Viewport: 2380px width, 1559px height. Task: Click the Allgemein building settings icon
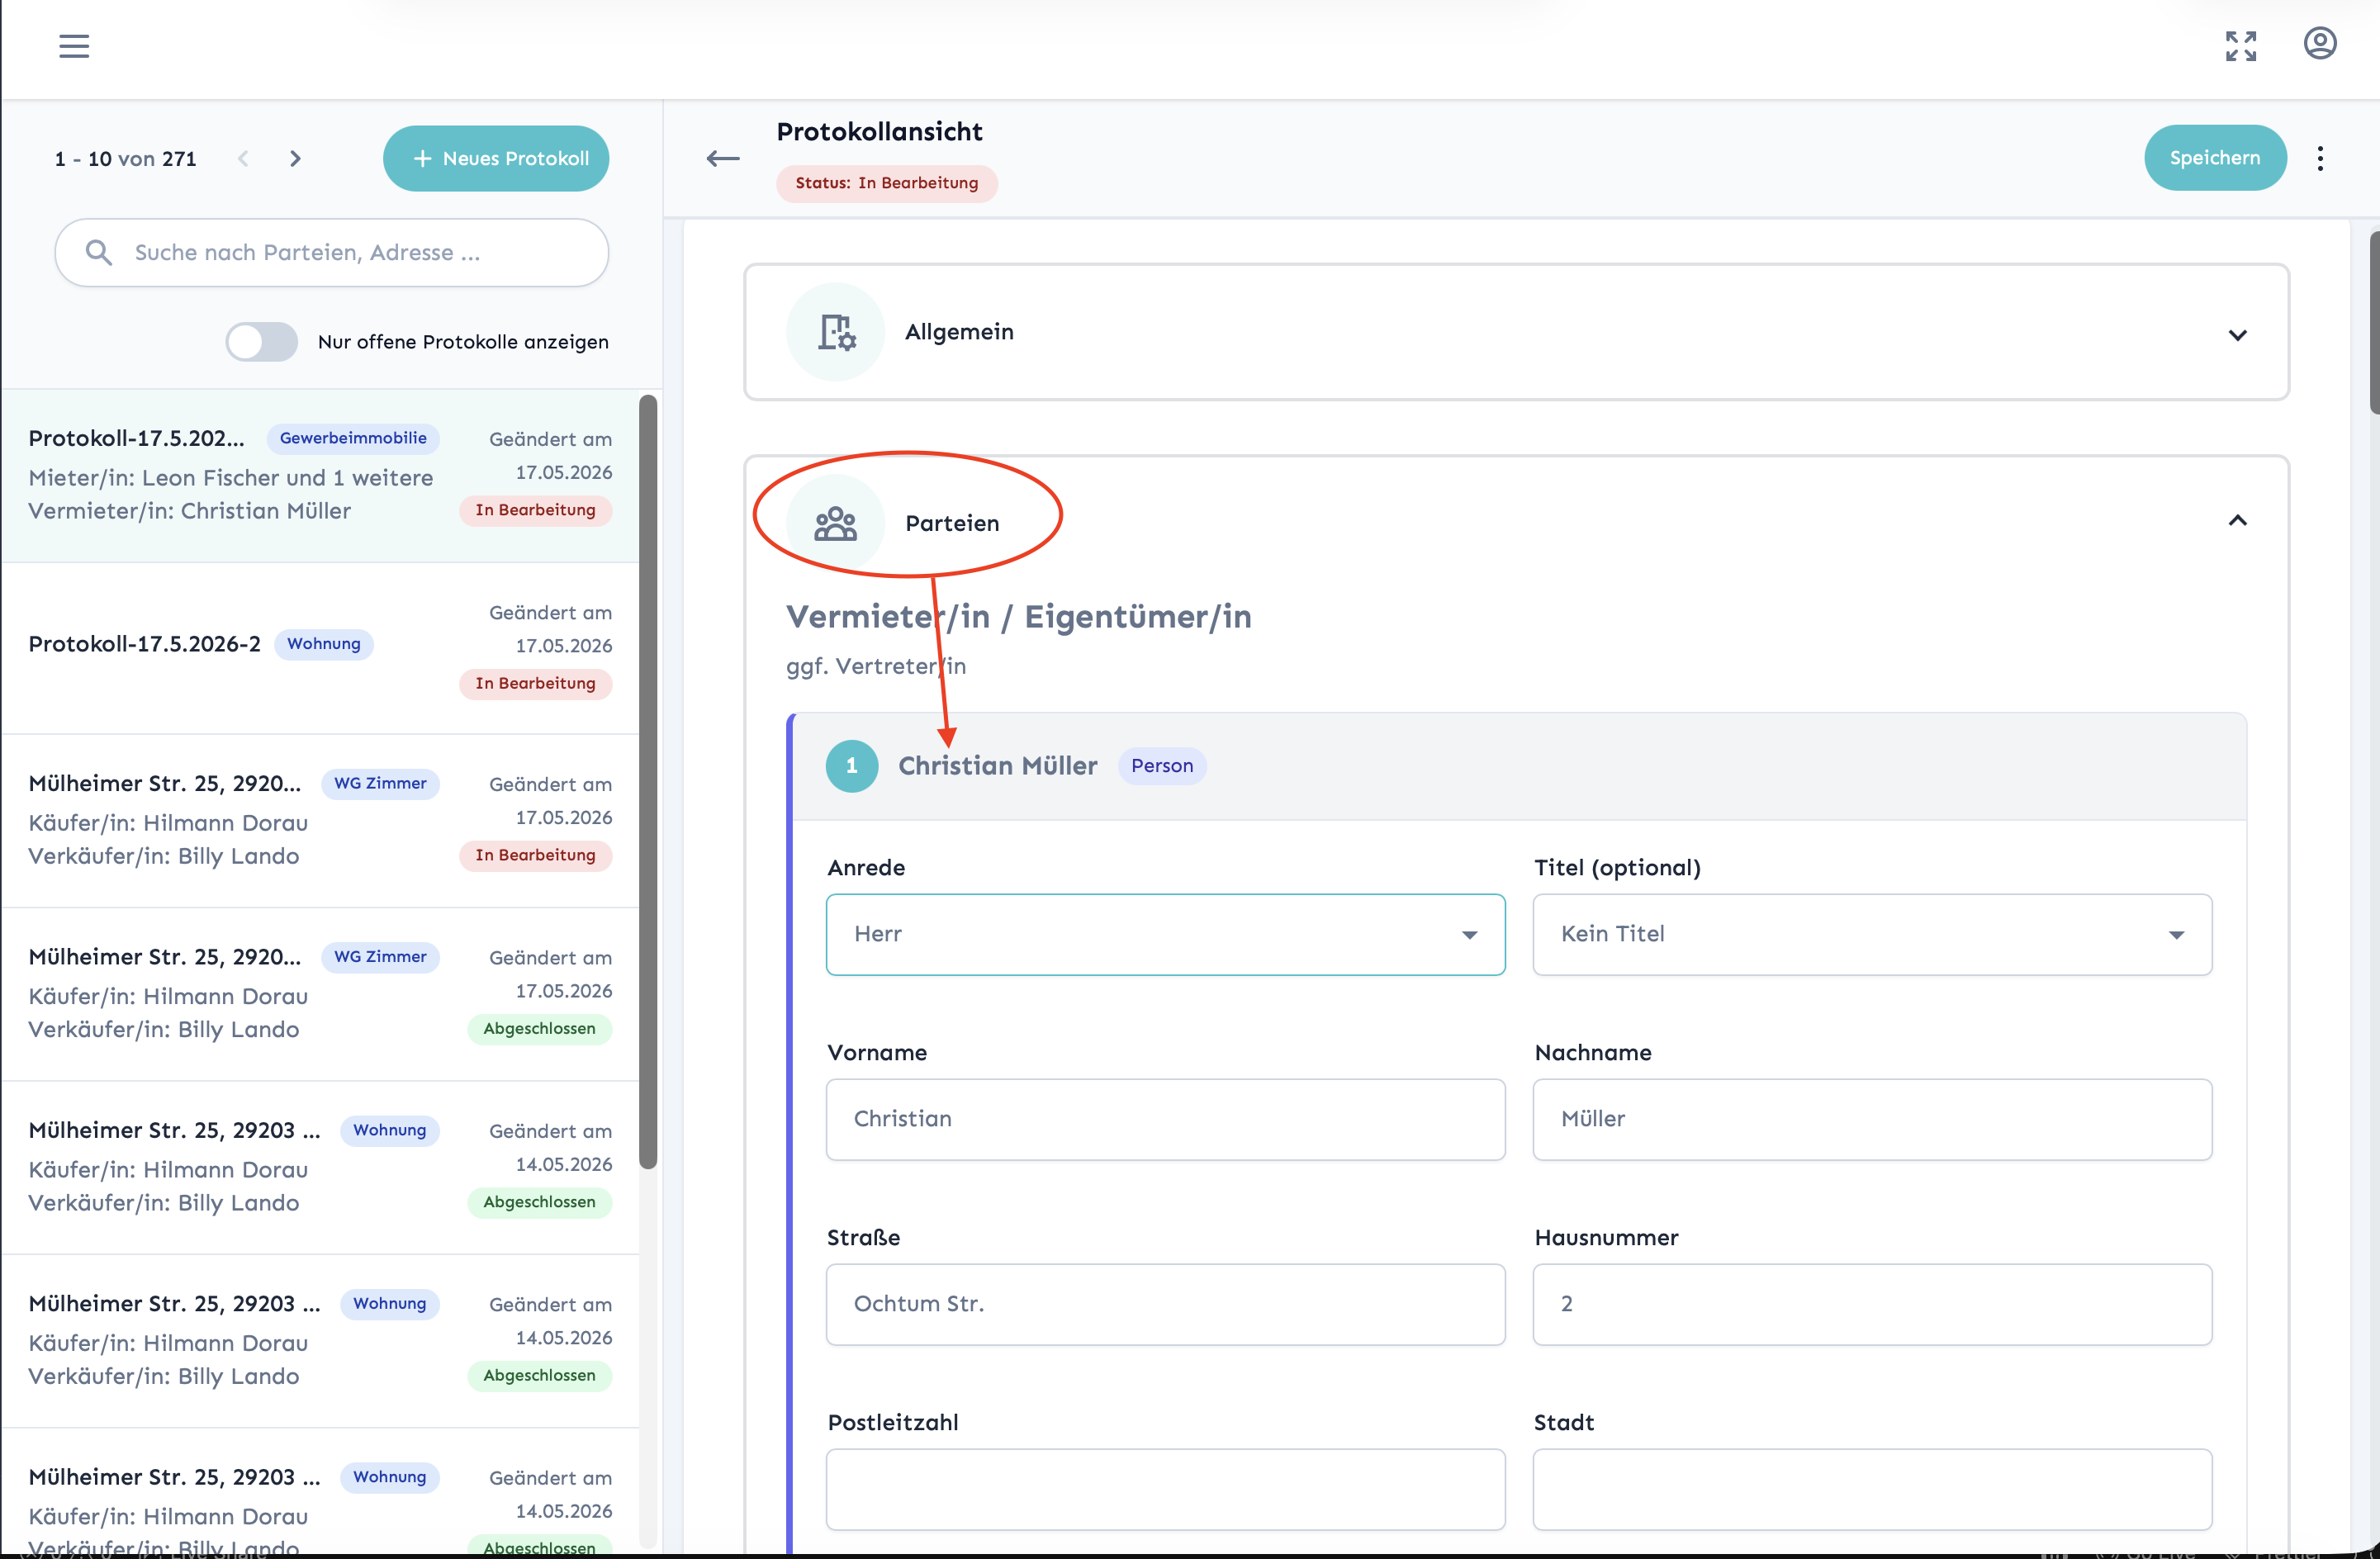(x=836, y=332)
